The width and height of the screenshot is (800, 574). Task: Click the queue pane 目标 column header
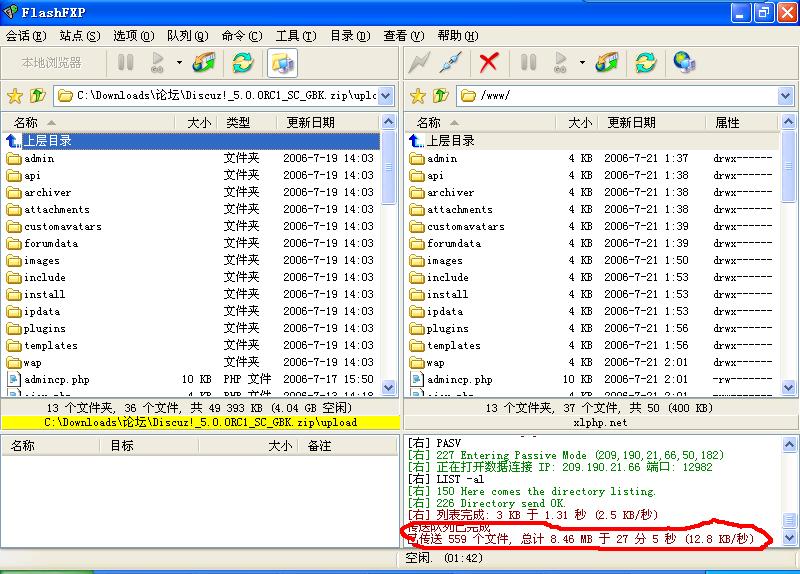[x=148, y=446]
